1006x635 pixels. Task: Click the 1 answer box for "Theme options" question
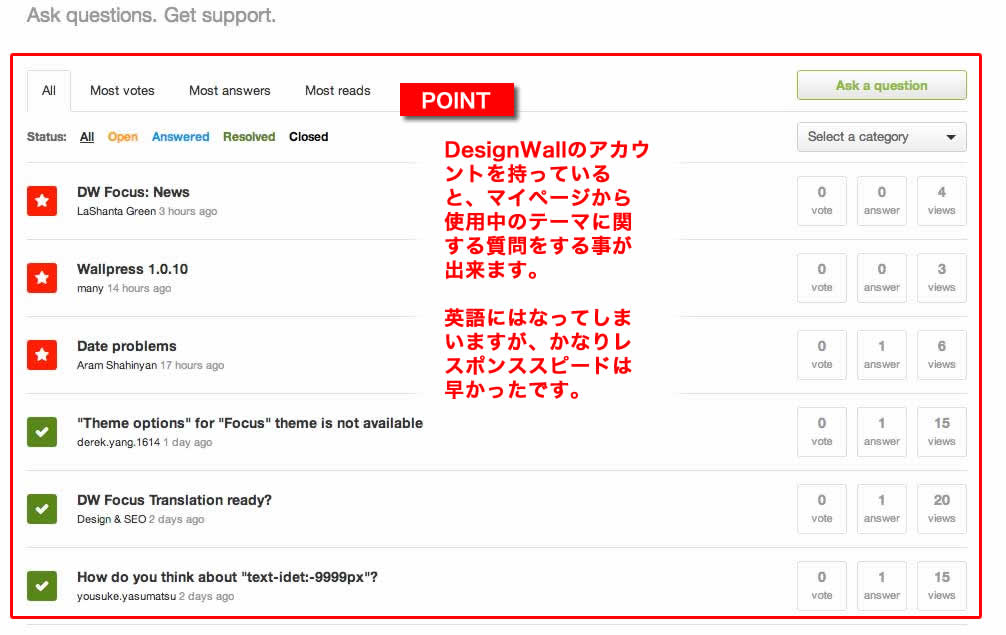coord(882,432)
